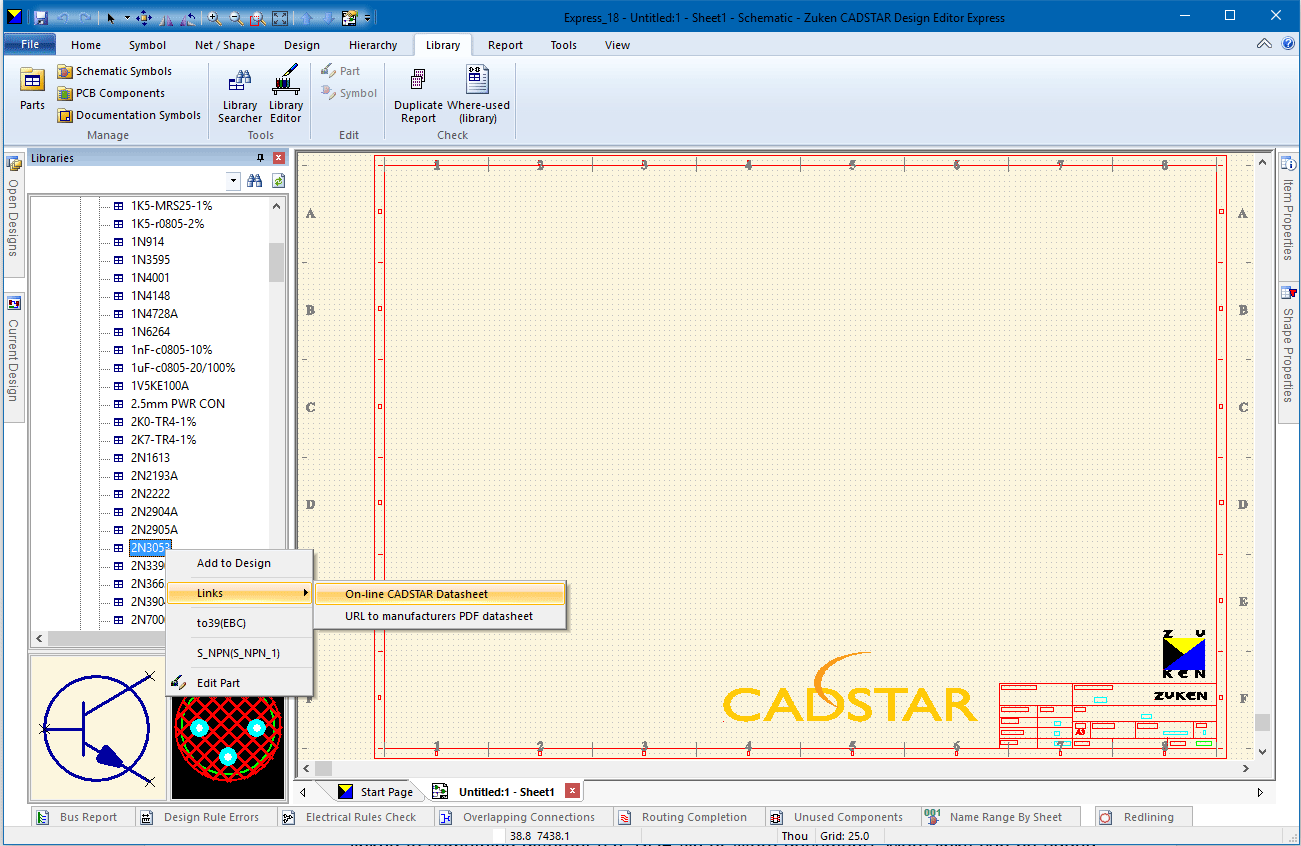The image size is (1301, 846).
Task: Save the design with the floppy disk icon
Action: coord(41,18)
